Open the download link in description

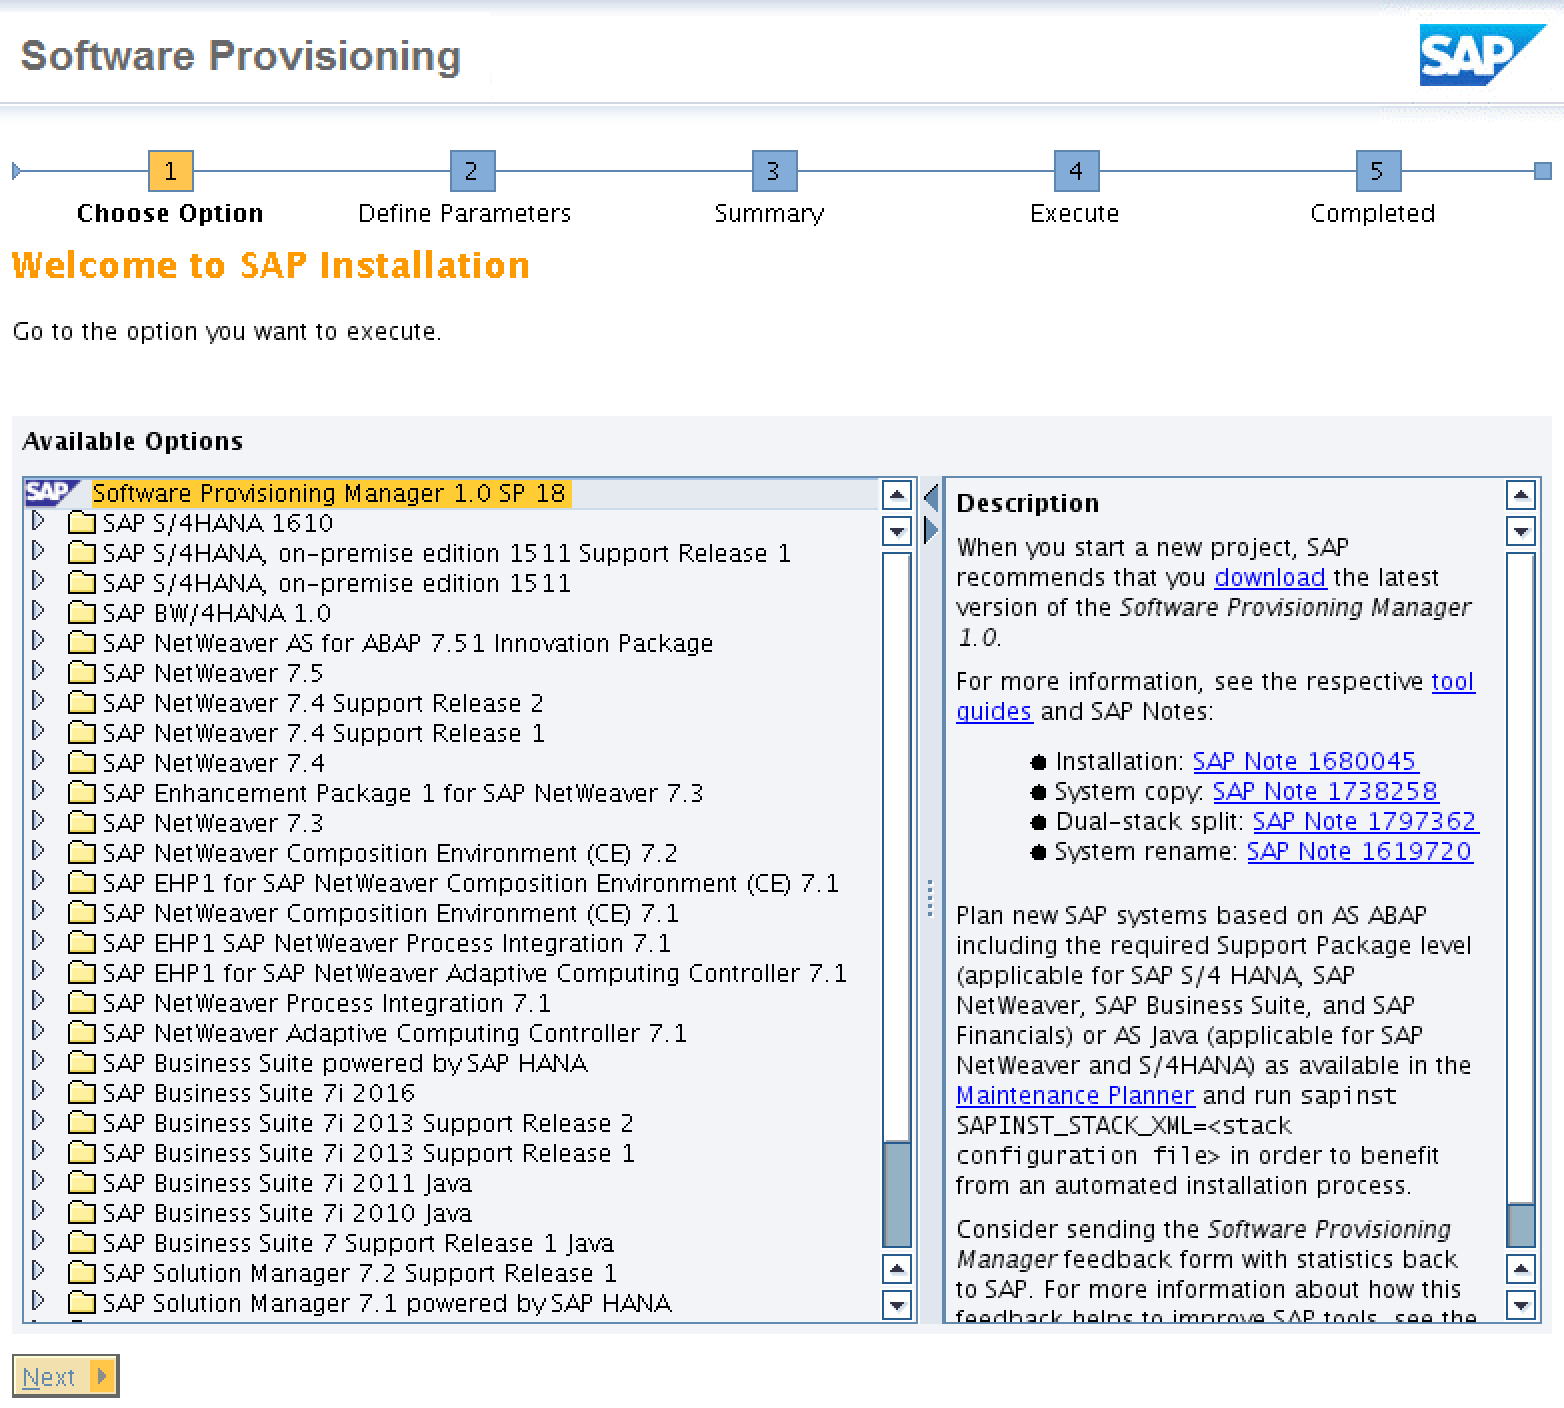(x=1270, y=577)
